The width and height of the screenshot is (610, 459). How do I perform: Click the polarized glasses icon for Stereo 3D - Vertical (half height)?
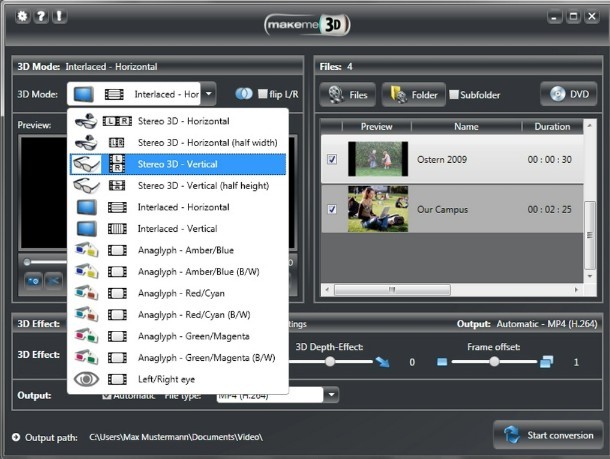tap(86, 186)
